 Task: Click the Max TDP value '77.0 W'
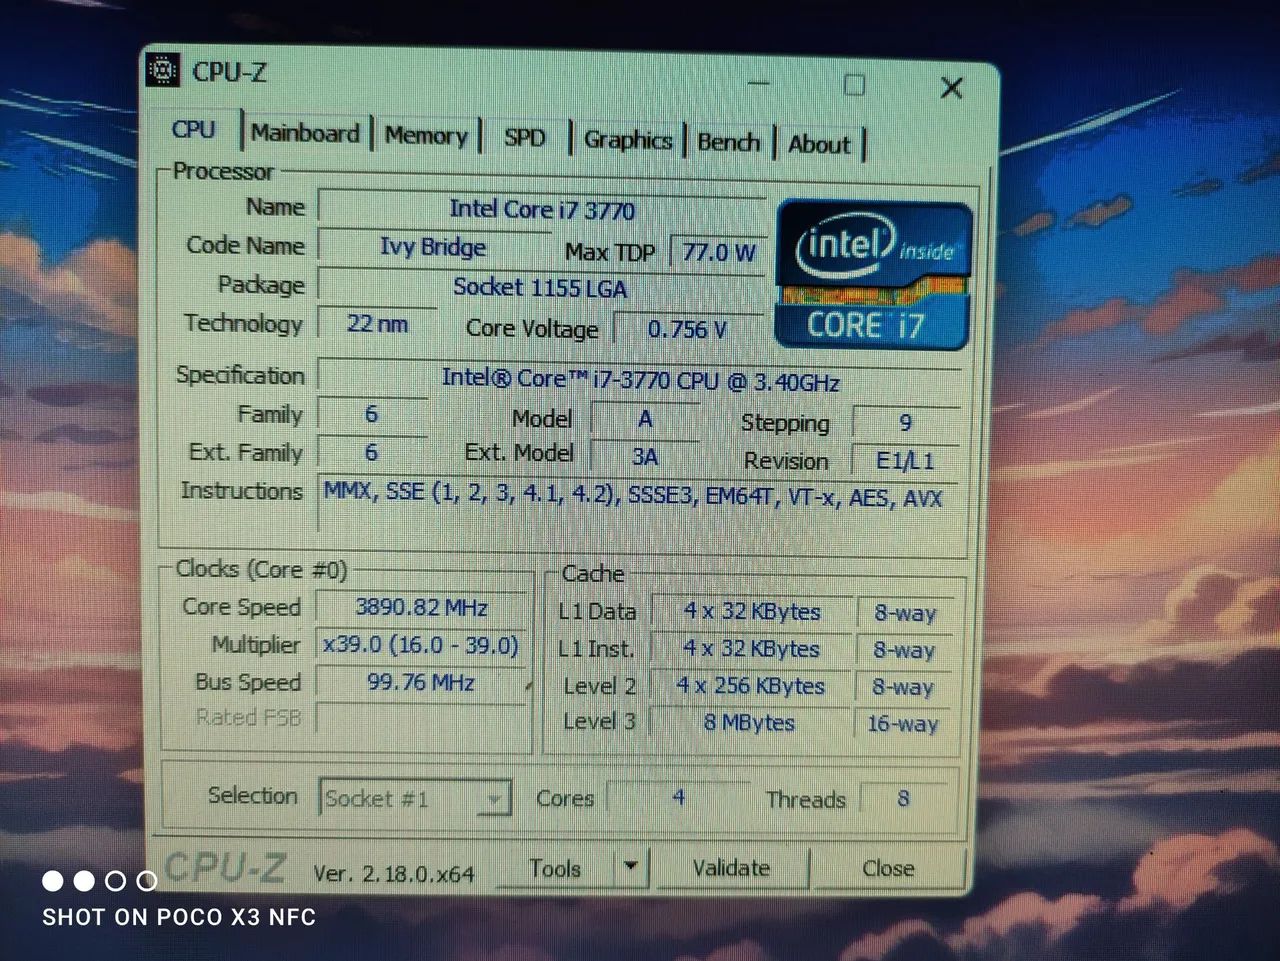click(718, 252)
